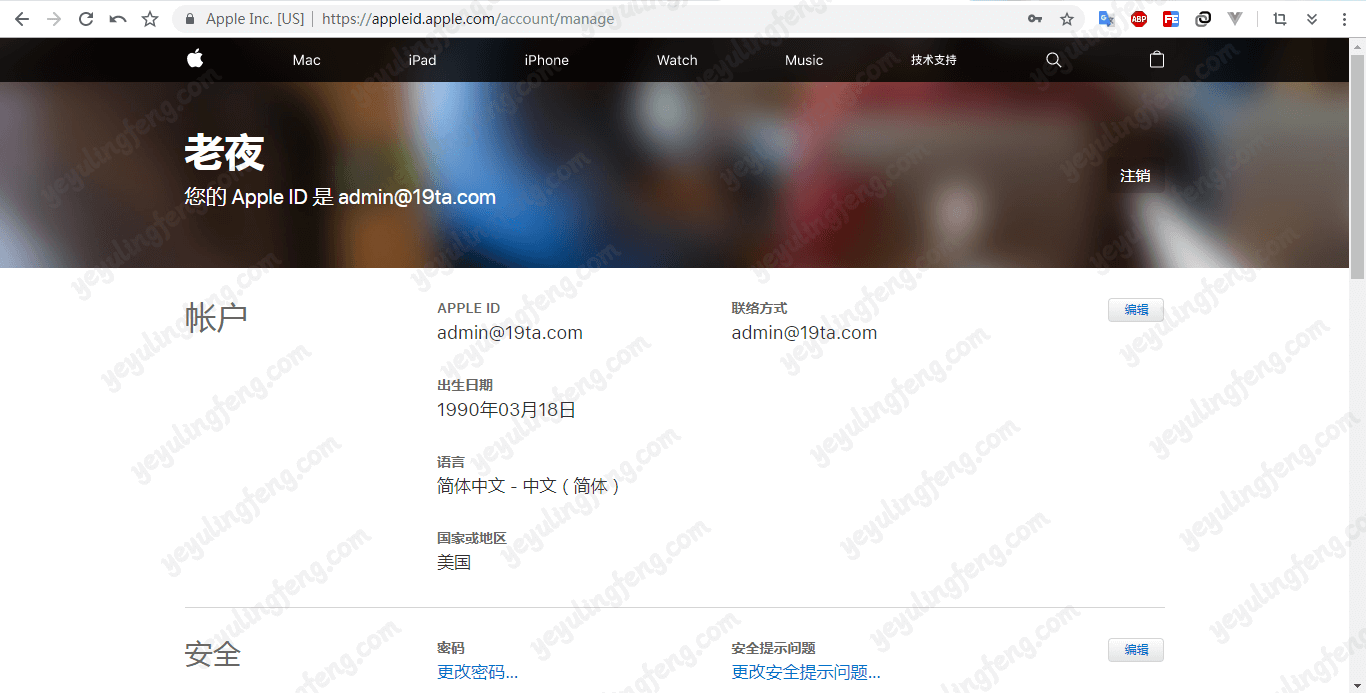Click the language value 简体中文 - 中文（简体）
The width and height of the screenshot is (1366, 693).
[x=529, y=486]
